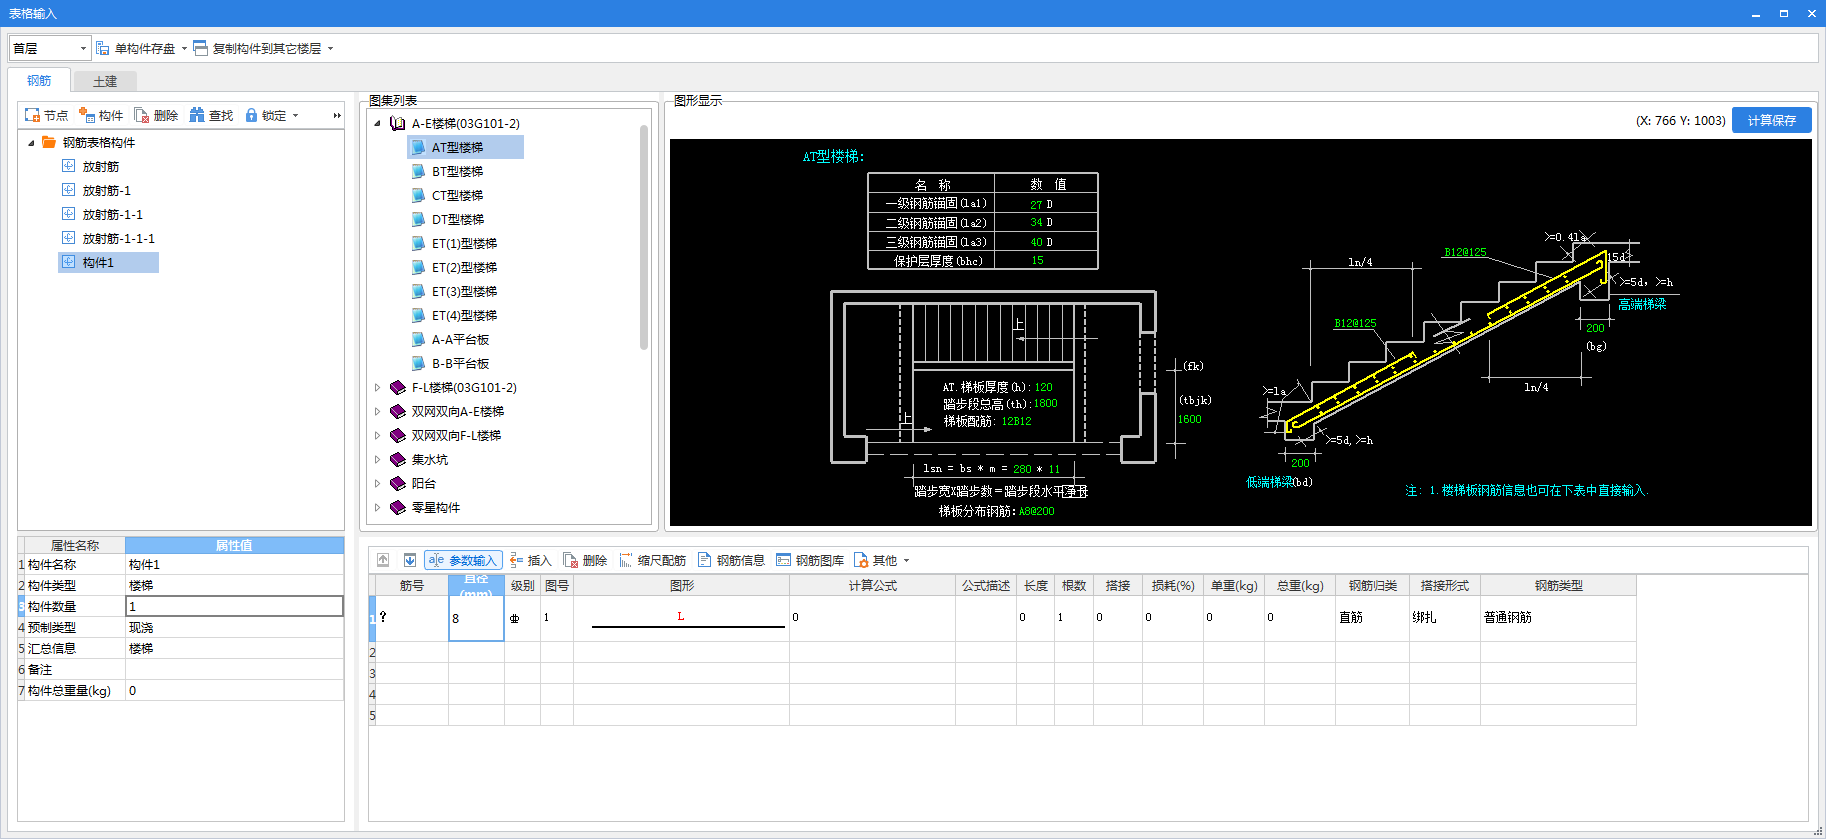Click the 其他 (other) tool icon

point(861,560)
